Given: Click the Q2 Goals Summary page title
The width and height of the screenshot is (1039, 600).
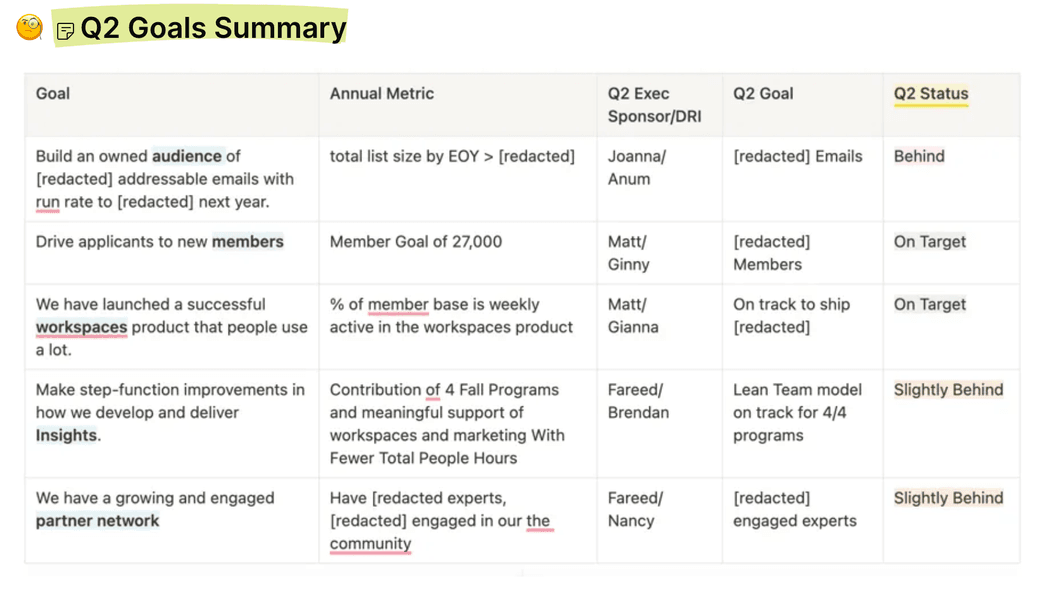Looking at the screenshot, I should (x=213, y=28).
